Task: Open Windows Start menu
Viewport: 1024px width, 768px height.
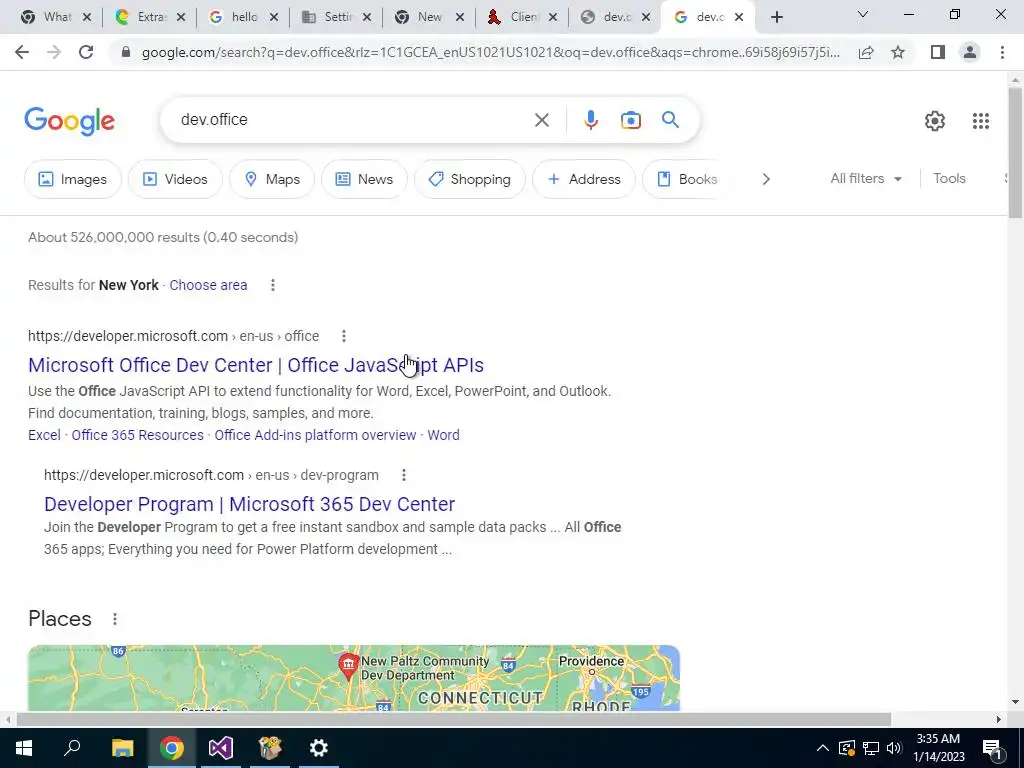Action: click(x=24, y=748)
